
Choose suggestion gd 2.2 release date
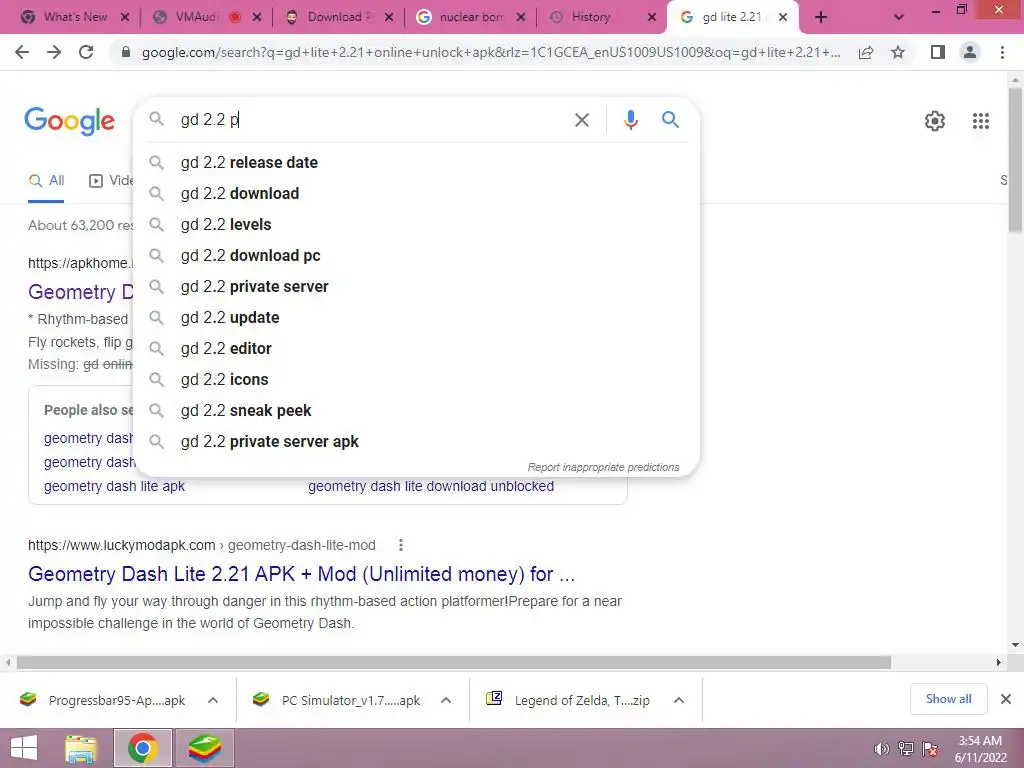[x=417, y=163]
